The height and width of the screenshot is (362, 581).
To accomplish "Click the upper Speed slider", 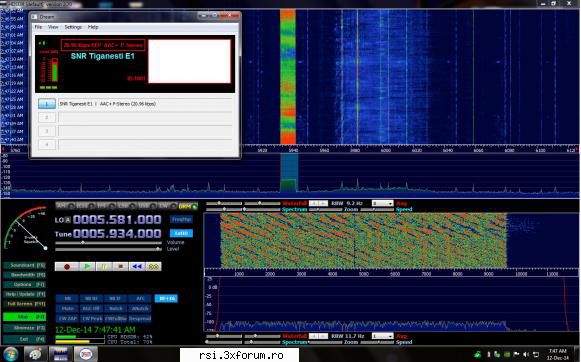I will pos(377,210).
